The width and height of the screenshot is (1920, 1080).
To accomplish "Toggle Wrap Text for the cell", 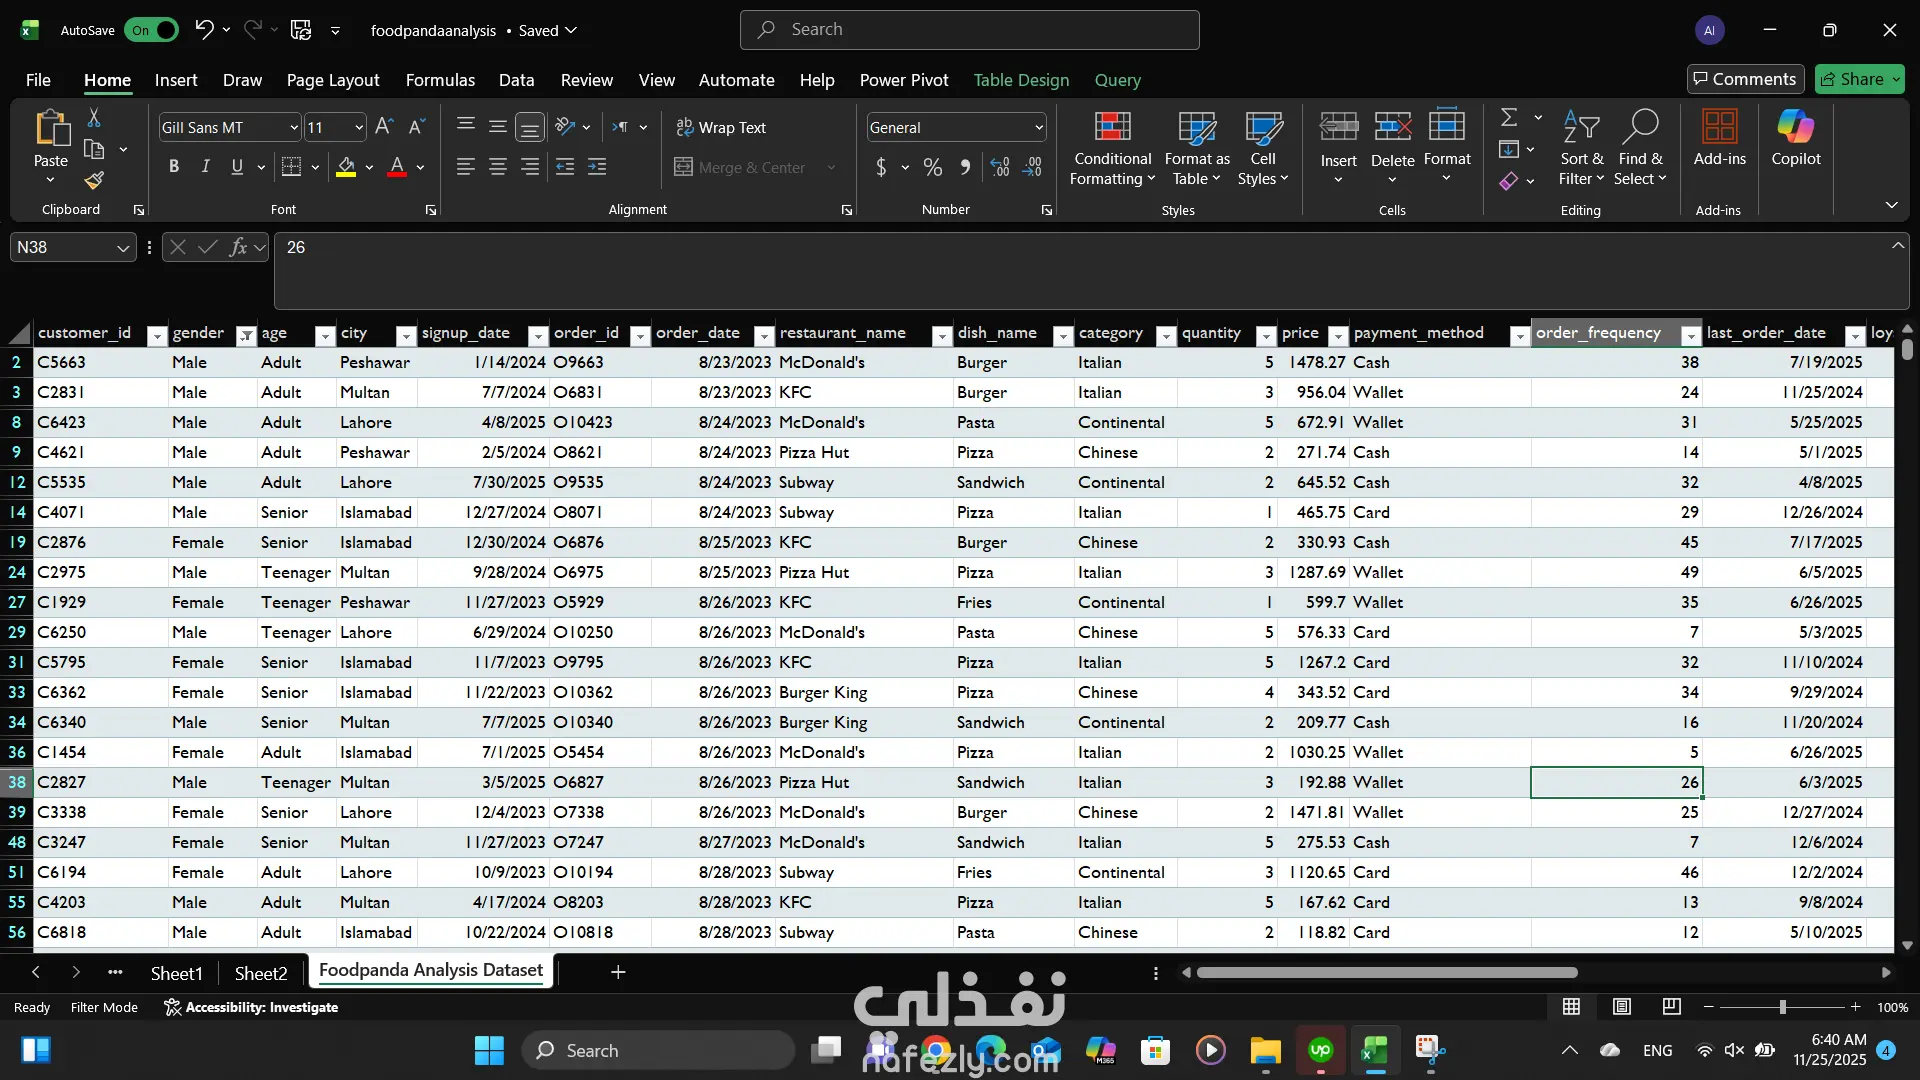I will point(721,127).
